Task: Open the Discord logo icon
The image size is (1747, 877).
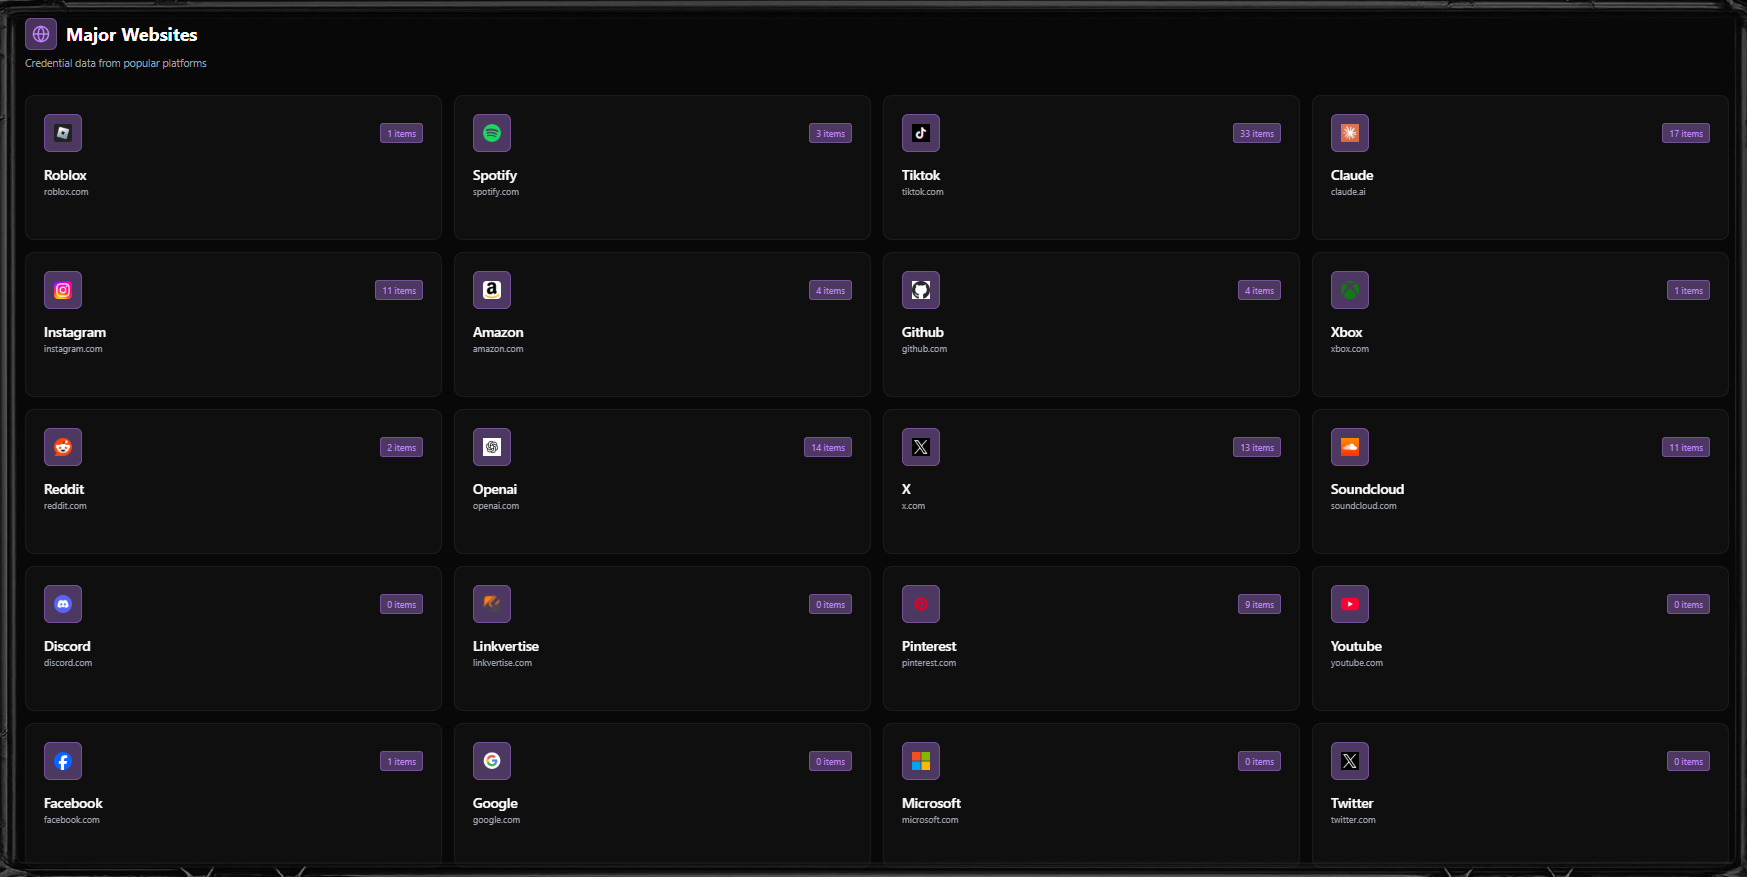Action: 63,604
